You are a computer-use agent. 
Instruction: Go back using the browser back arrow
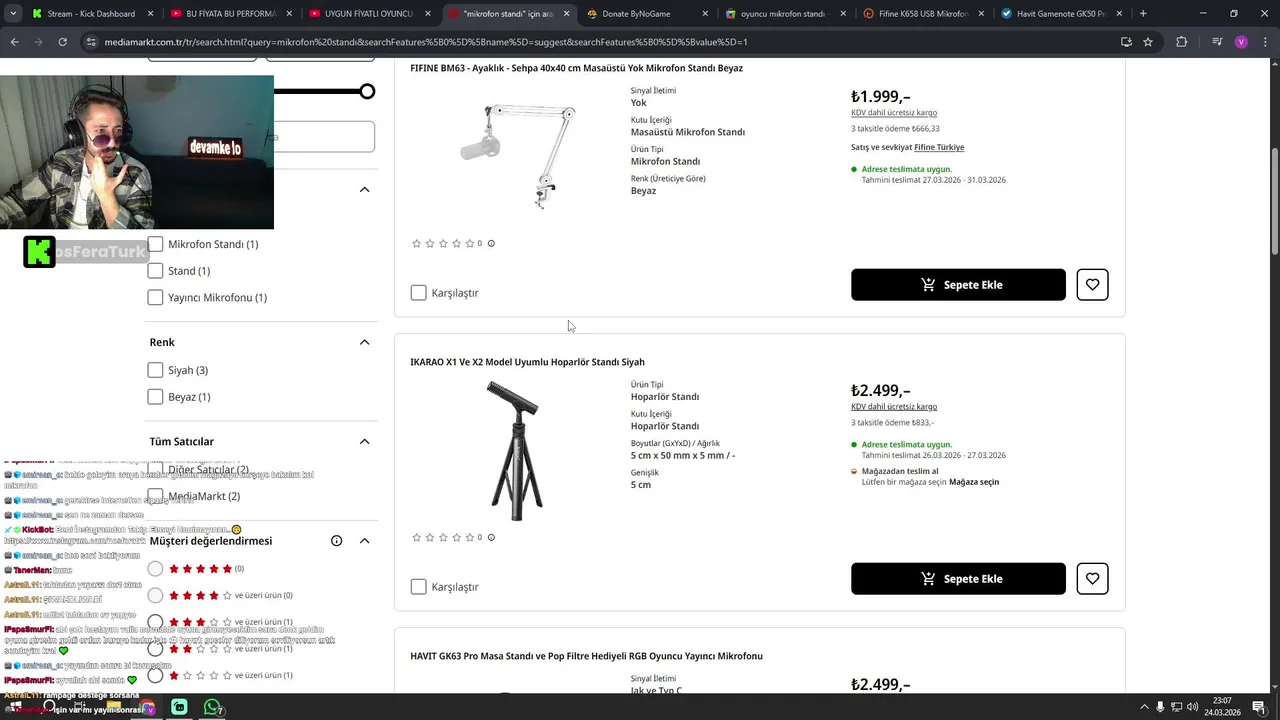pyautogui.click(x=14, y=42)
